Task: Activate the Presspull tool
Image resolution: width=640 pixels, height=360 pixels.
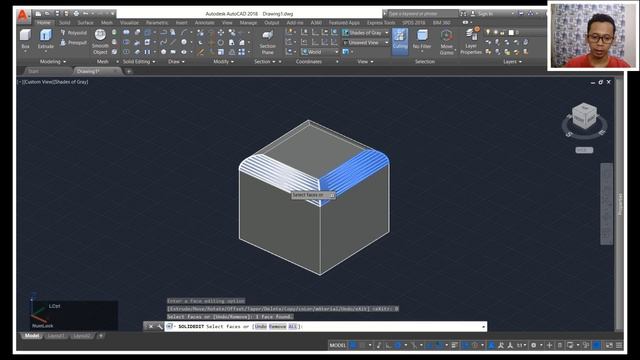Action: [74, 42]
